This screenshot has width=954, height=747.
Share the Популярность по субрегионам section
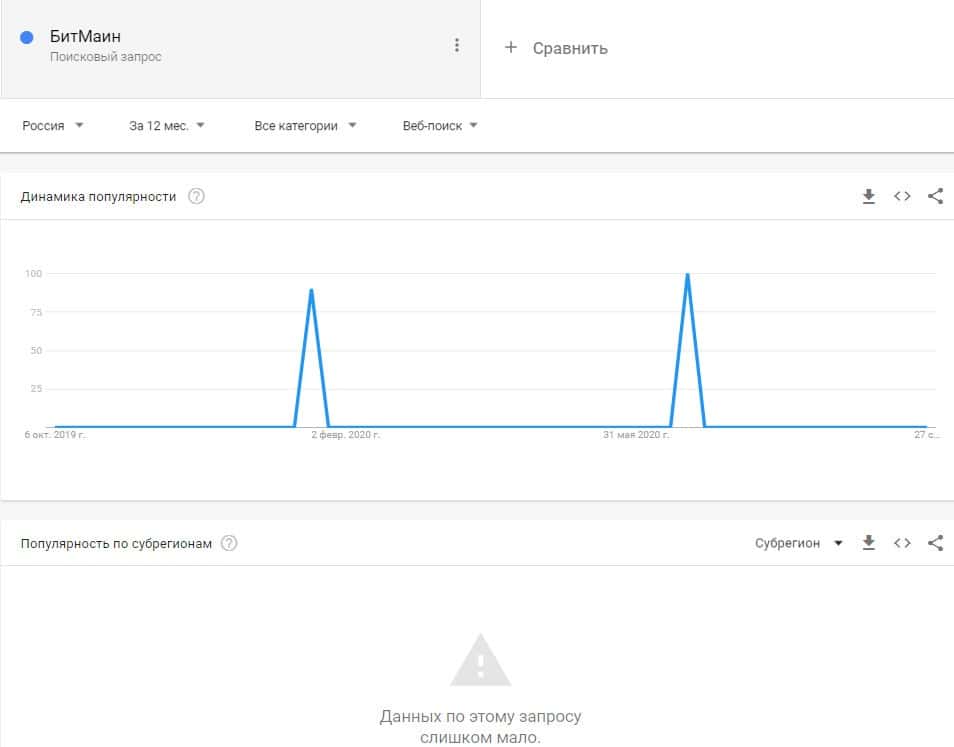pyautogui.click(x=935, y=543)
